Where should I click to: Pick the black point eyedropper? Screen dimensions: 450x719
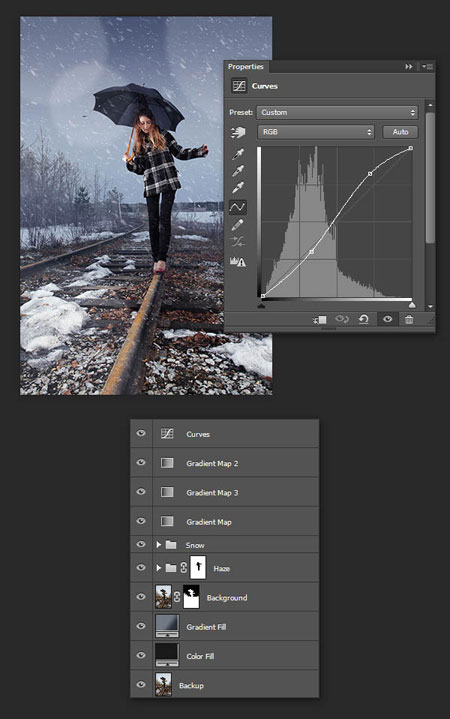[238, 154]
